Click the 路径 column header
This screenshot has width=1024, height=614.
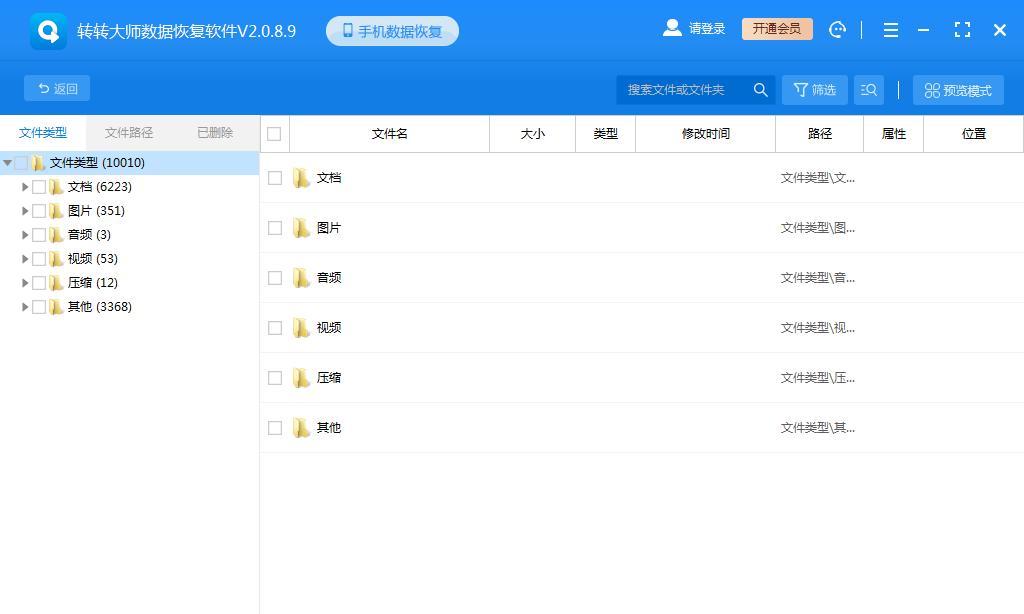pos(820,134)
